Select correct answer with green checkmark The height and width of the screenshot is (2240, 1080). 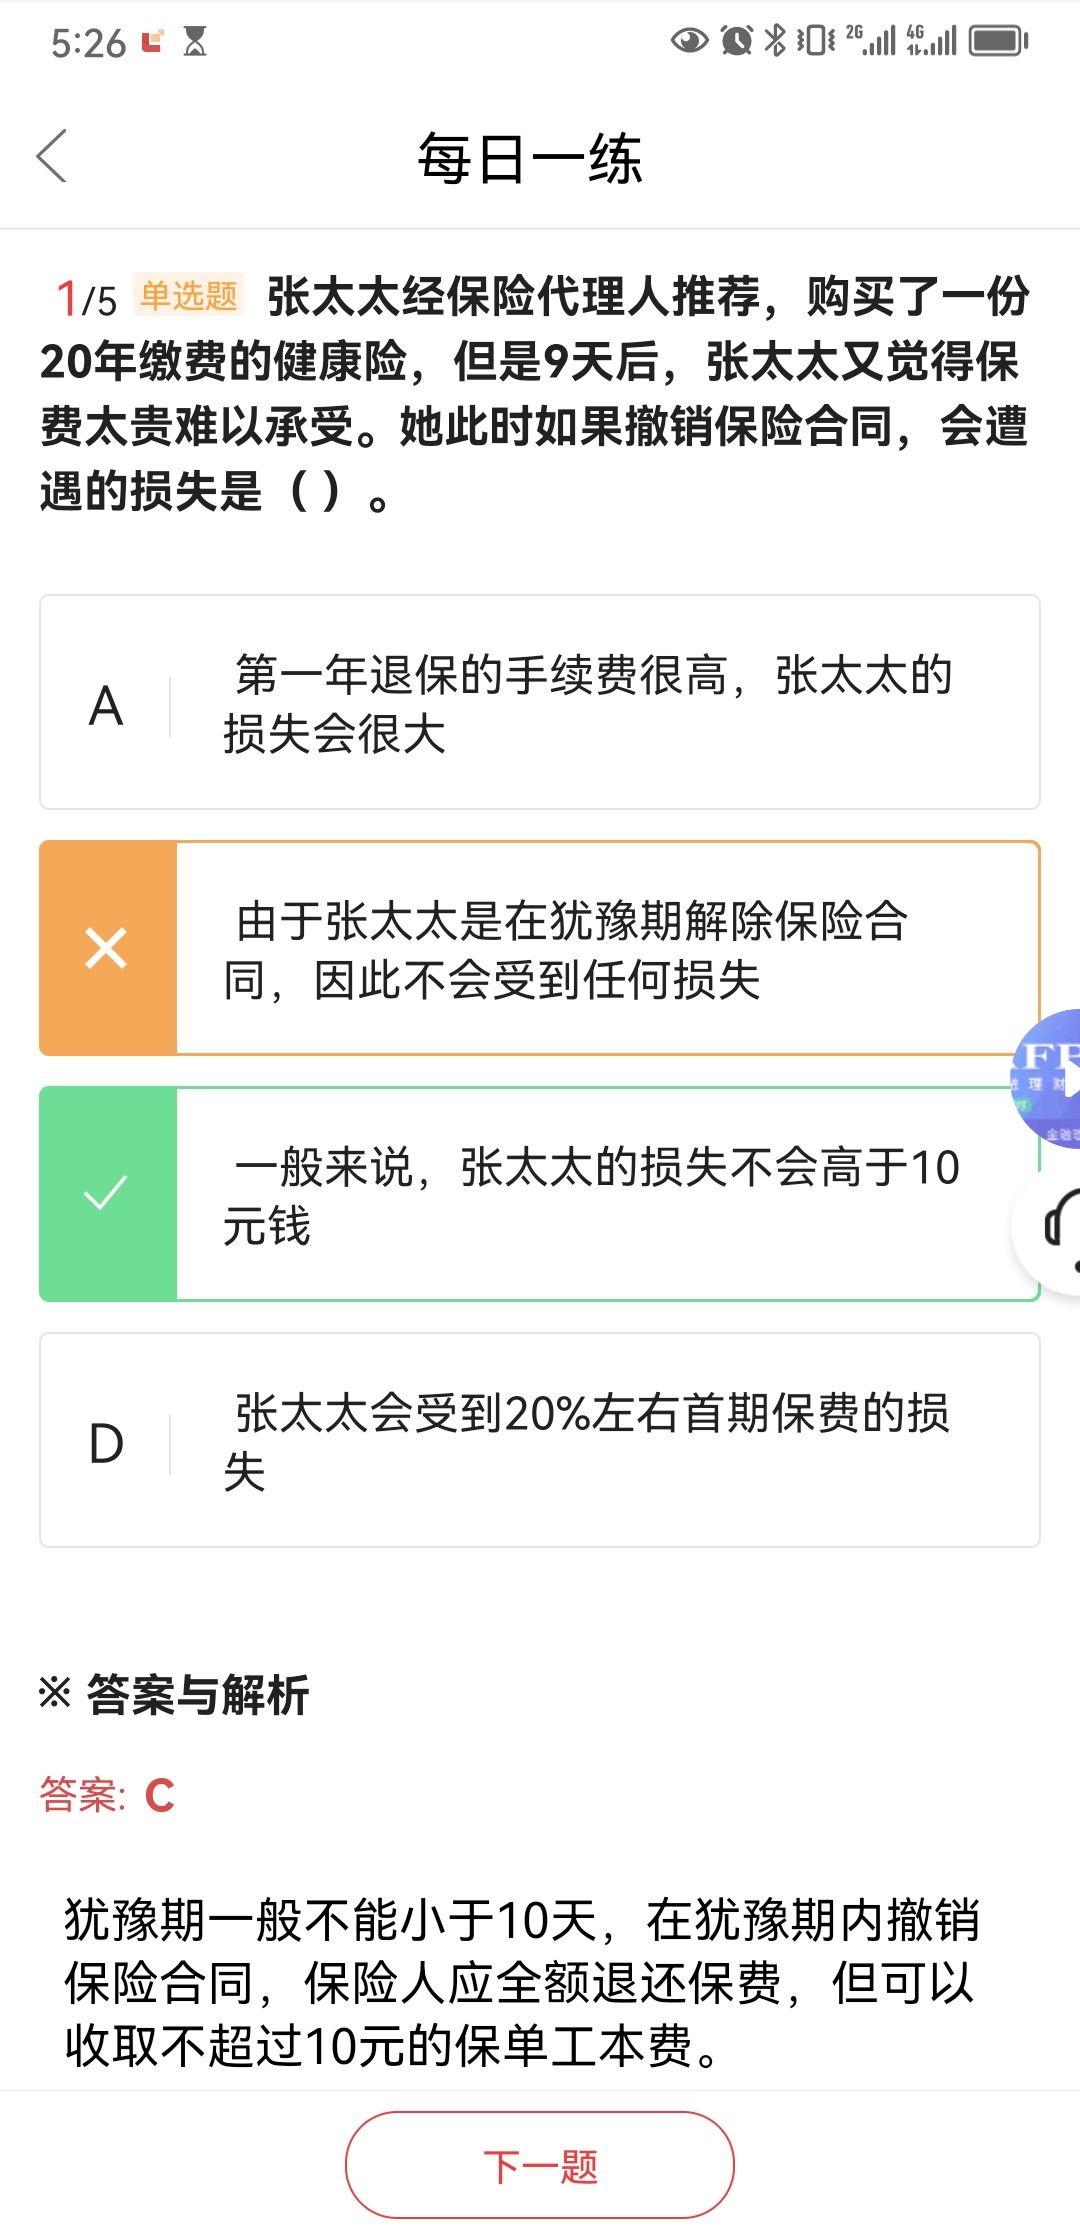pyautogui.click(x=540, y=1194)
